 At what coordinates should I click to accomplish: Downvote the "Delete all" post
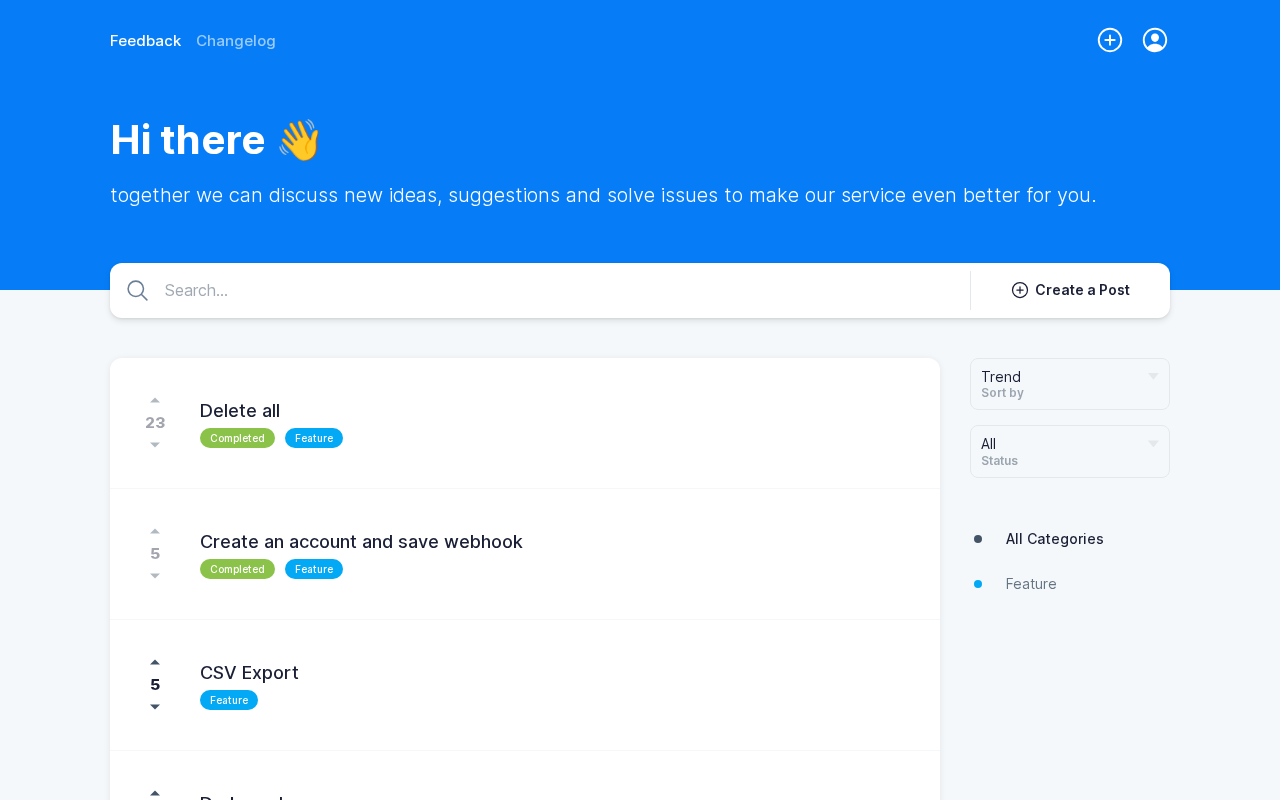coord(155,445)
